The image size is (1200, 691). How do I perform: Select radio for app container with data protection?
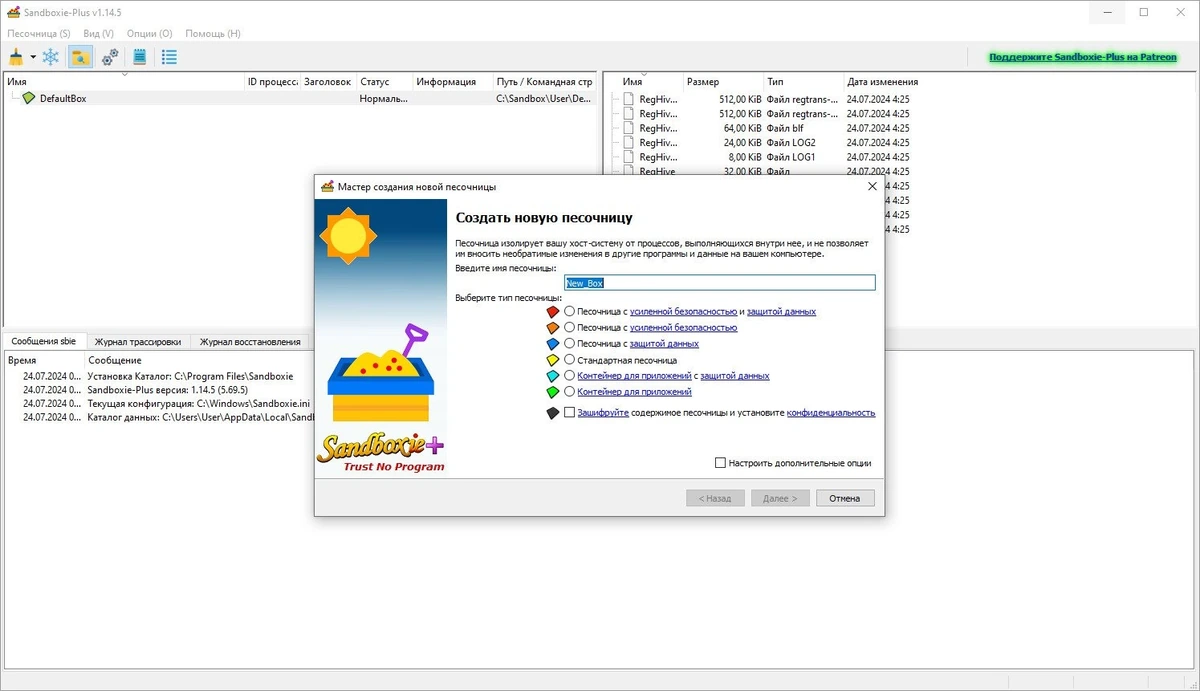pyautogui.click(x=570, y=375)
